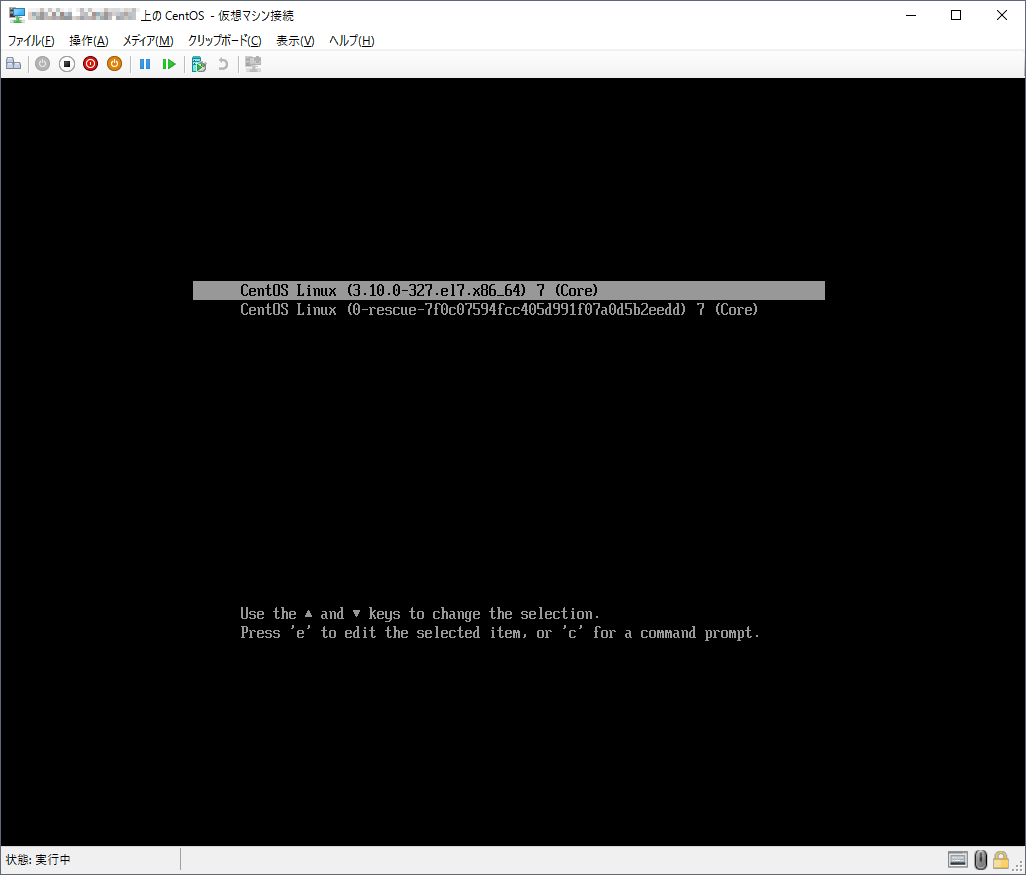Viewport: 1026px width, 875px height.
Task: Click the VM connection icon in the title bar
Action: [17, 15]
